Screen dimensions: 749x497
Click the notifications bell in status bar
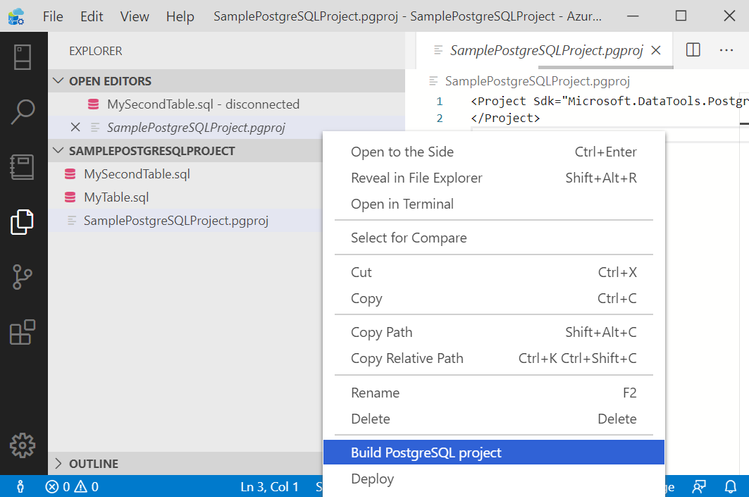[731, 487]
